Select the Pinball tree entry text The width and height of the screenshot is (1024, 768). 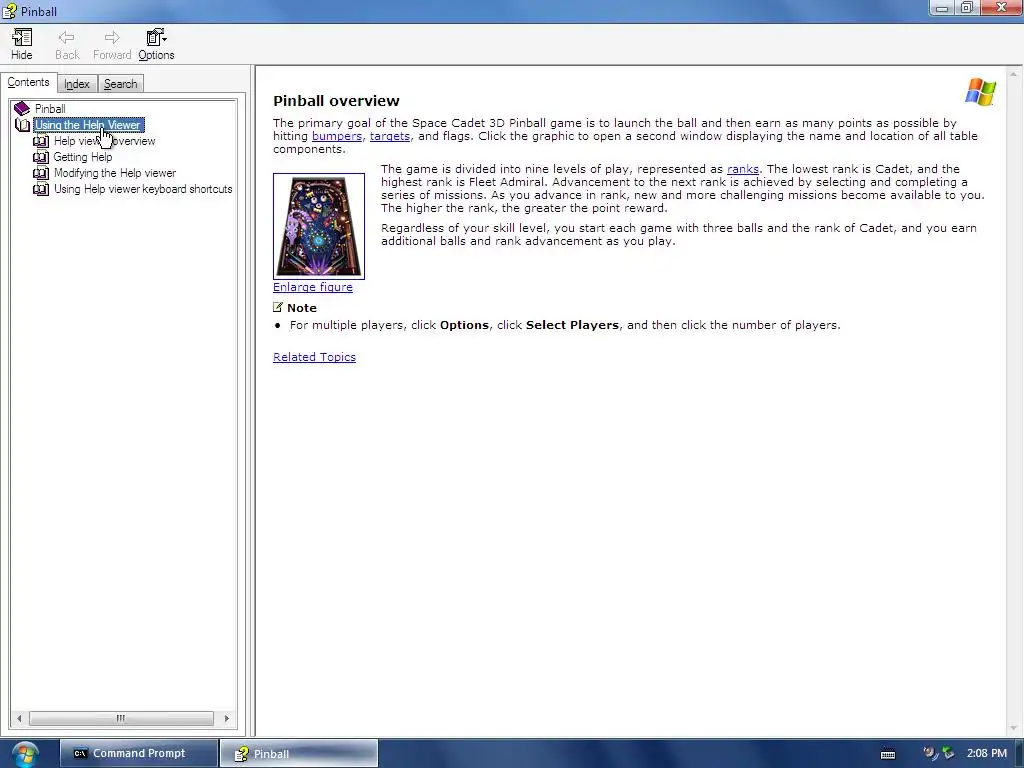click(50, 109)
